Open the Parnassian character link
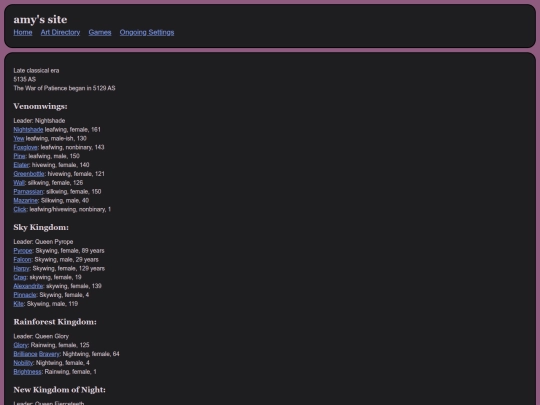This screenshot has width=540, height=405. coord(28,191)
